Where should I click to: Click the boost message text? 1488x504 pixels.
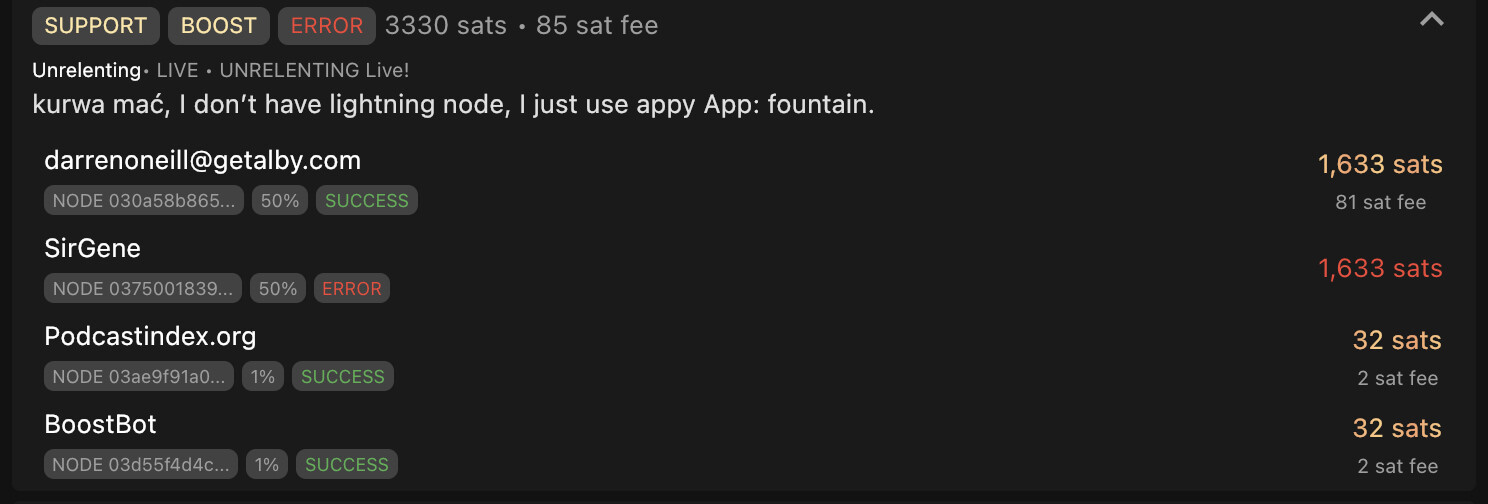453,104
